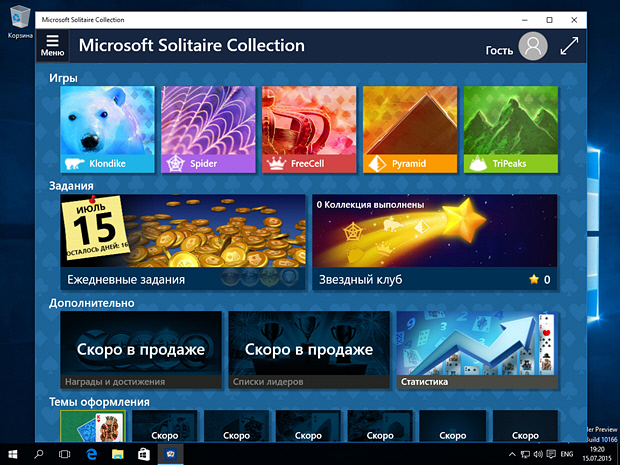The height and width of the screenshot is (465, 620).
Task: Switch the ENG input language indicator
Action: (567, 454)
